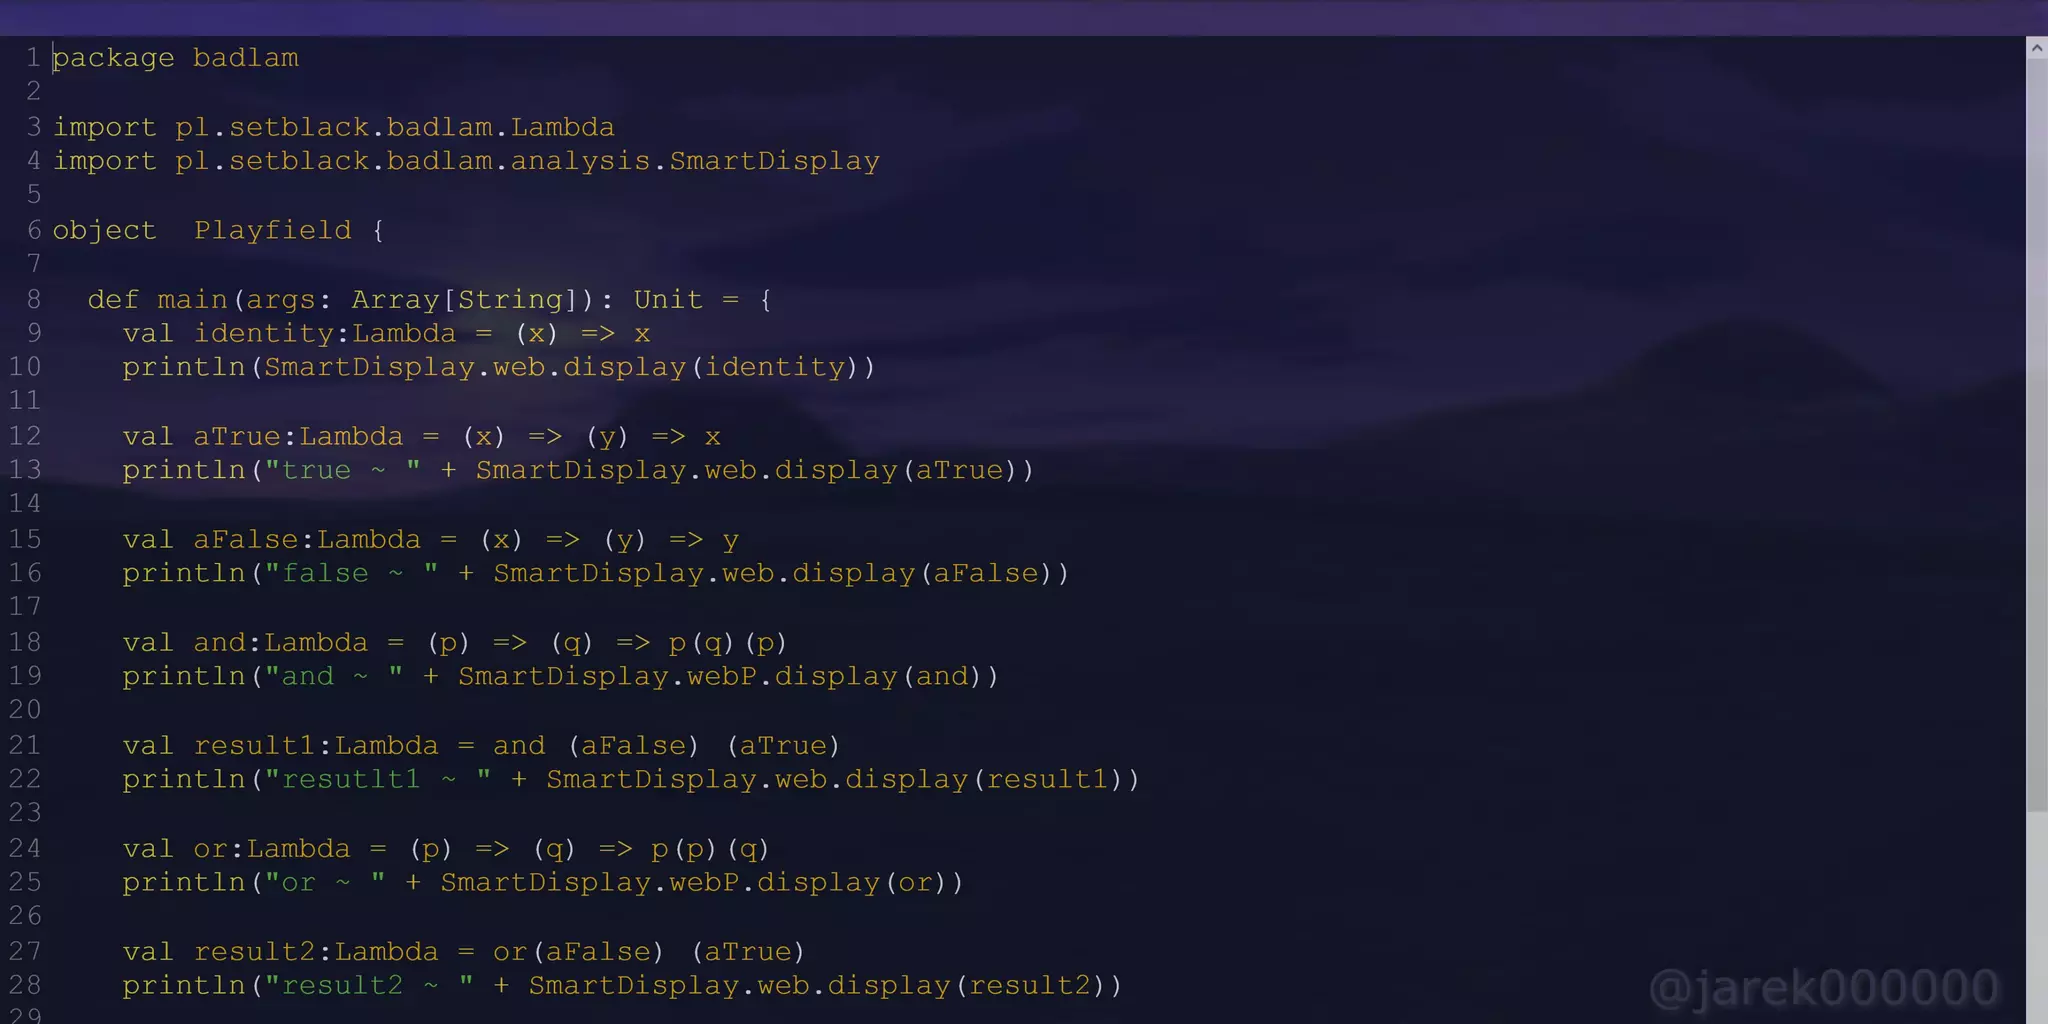
Task: Click the println("resutlt1 ~ ") line
Action: tap(631, 779)
